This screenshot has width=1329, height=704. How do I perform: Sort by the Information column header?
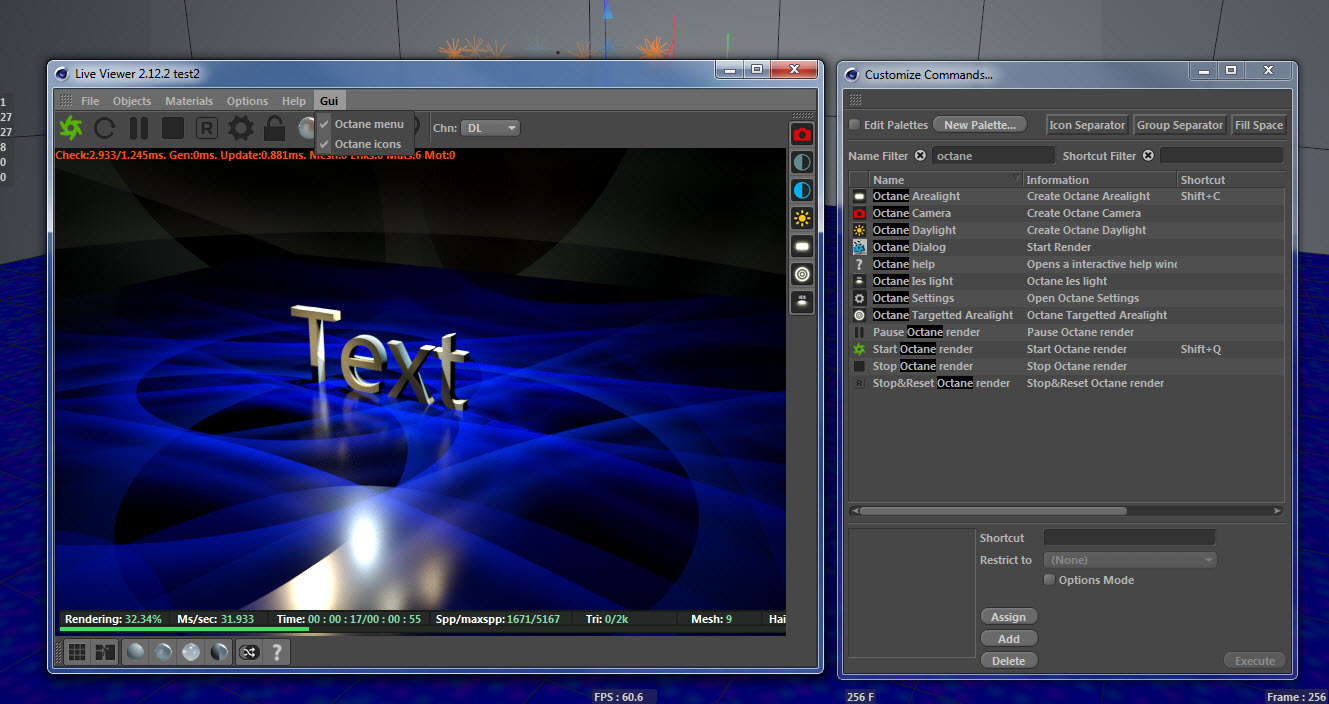[1100, 180]
